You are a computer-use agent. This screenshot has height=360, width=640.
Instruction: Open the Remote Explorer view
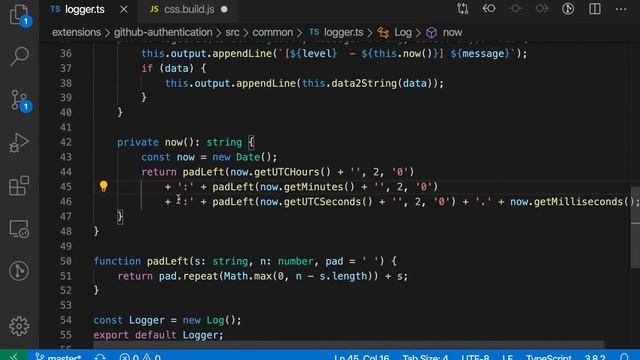click(19, 229)
